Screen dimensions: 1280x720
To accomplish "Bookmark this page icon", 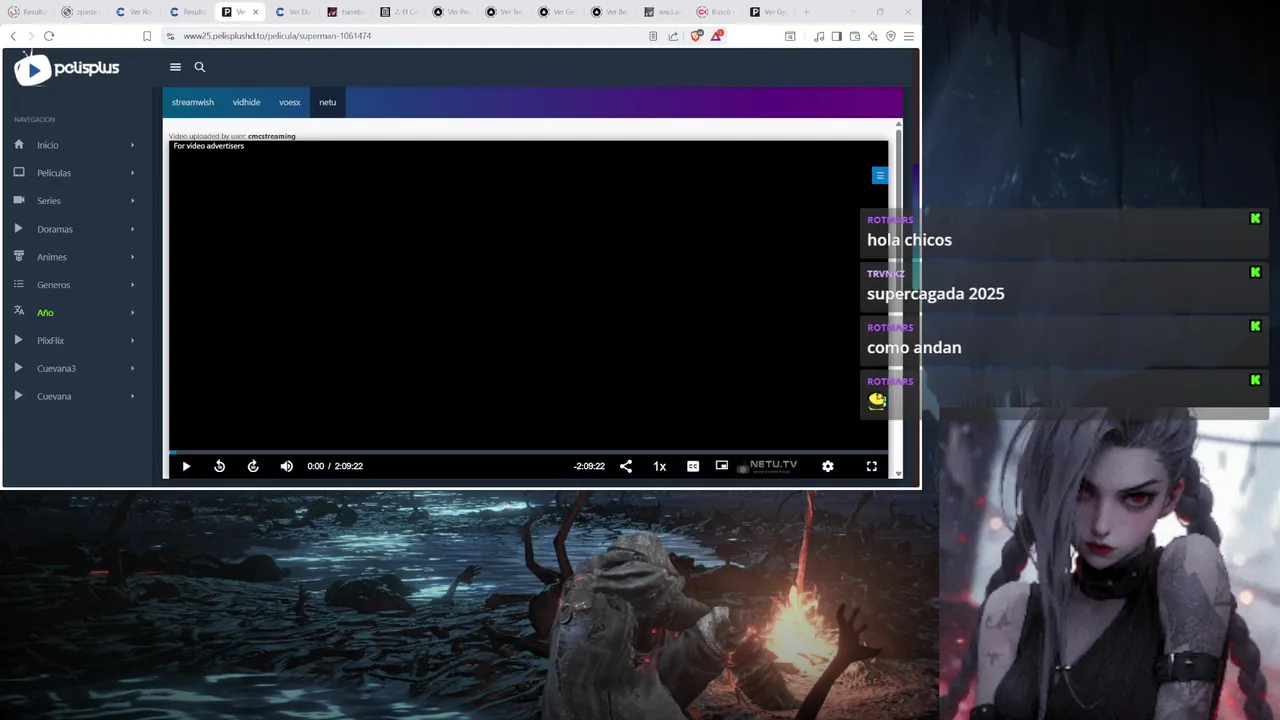I will tap(147, 36).
